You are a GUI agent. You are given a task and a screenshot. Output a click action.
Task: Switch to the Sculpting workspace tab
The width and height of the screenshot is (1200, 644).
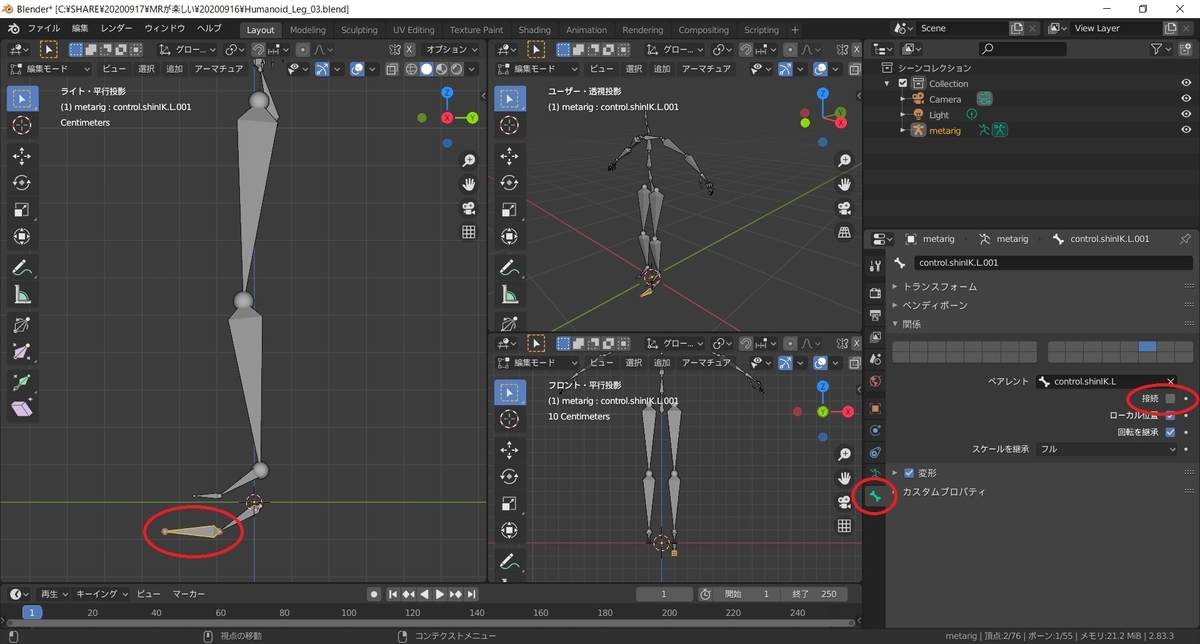pyautogui.click(x=359, y=30)
